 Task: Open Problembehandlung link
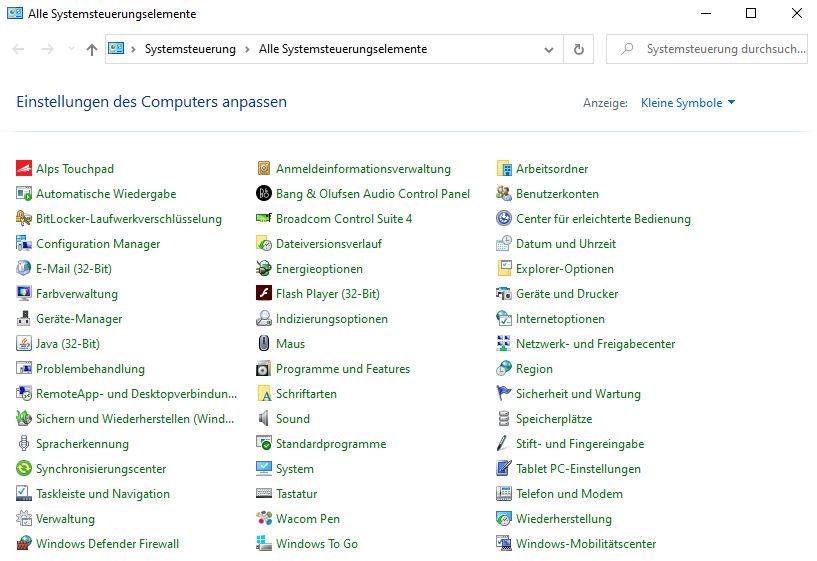[x=90, y=369]
